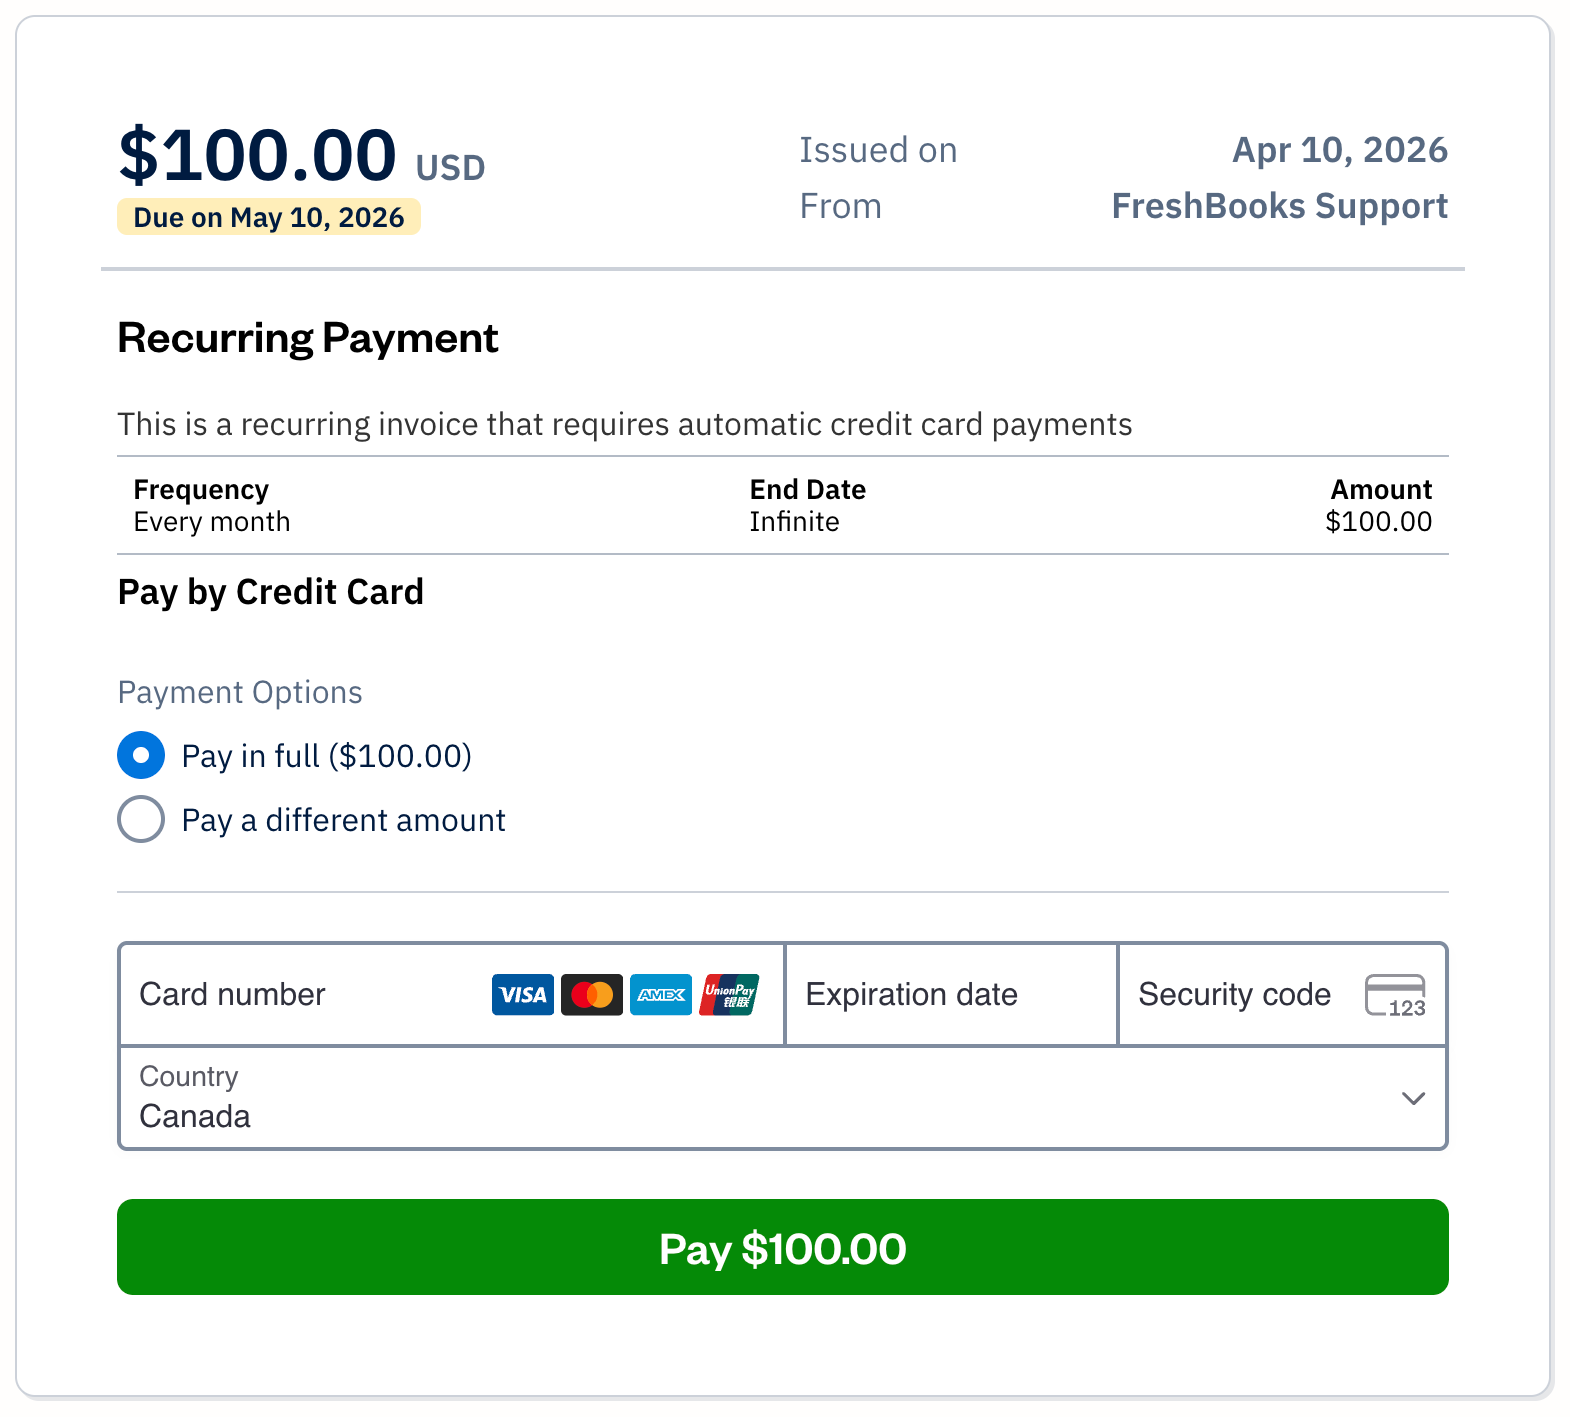Select the UnionPay icon
The image size is (1570, 1417).
pos(729,994)
